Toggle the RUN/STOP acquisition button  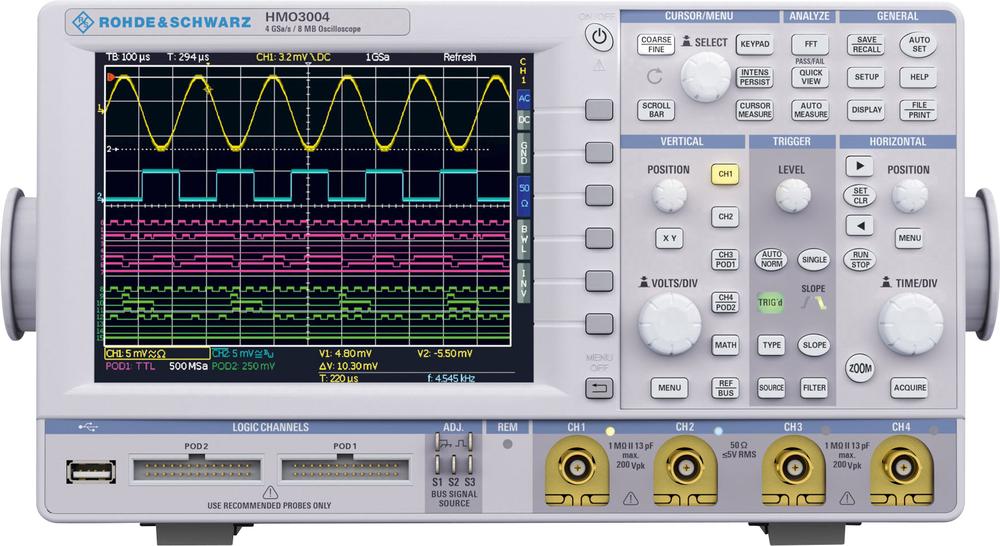click(859, 258)
